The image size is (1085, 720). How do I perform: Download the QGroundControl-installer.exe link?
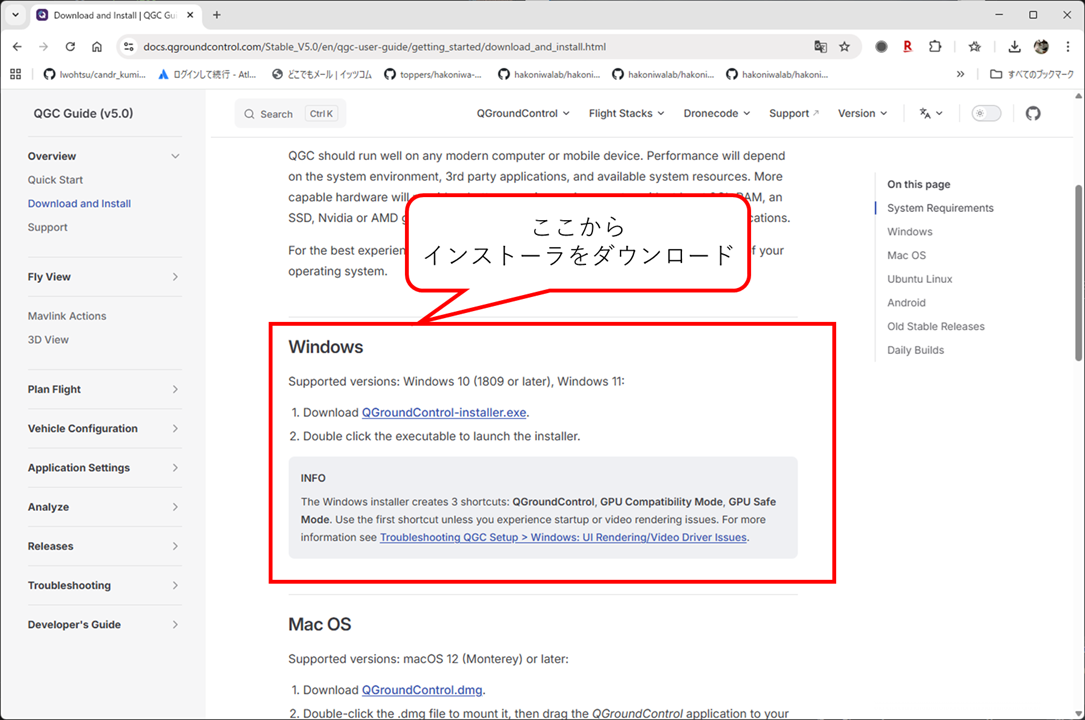(x=444, y=412)
